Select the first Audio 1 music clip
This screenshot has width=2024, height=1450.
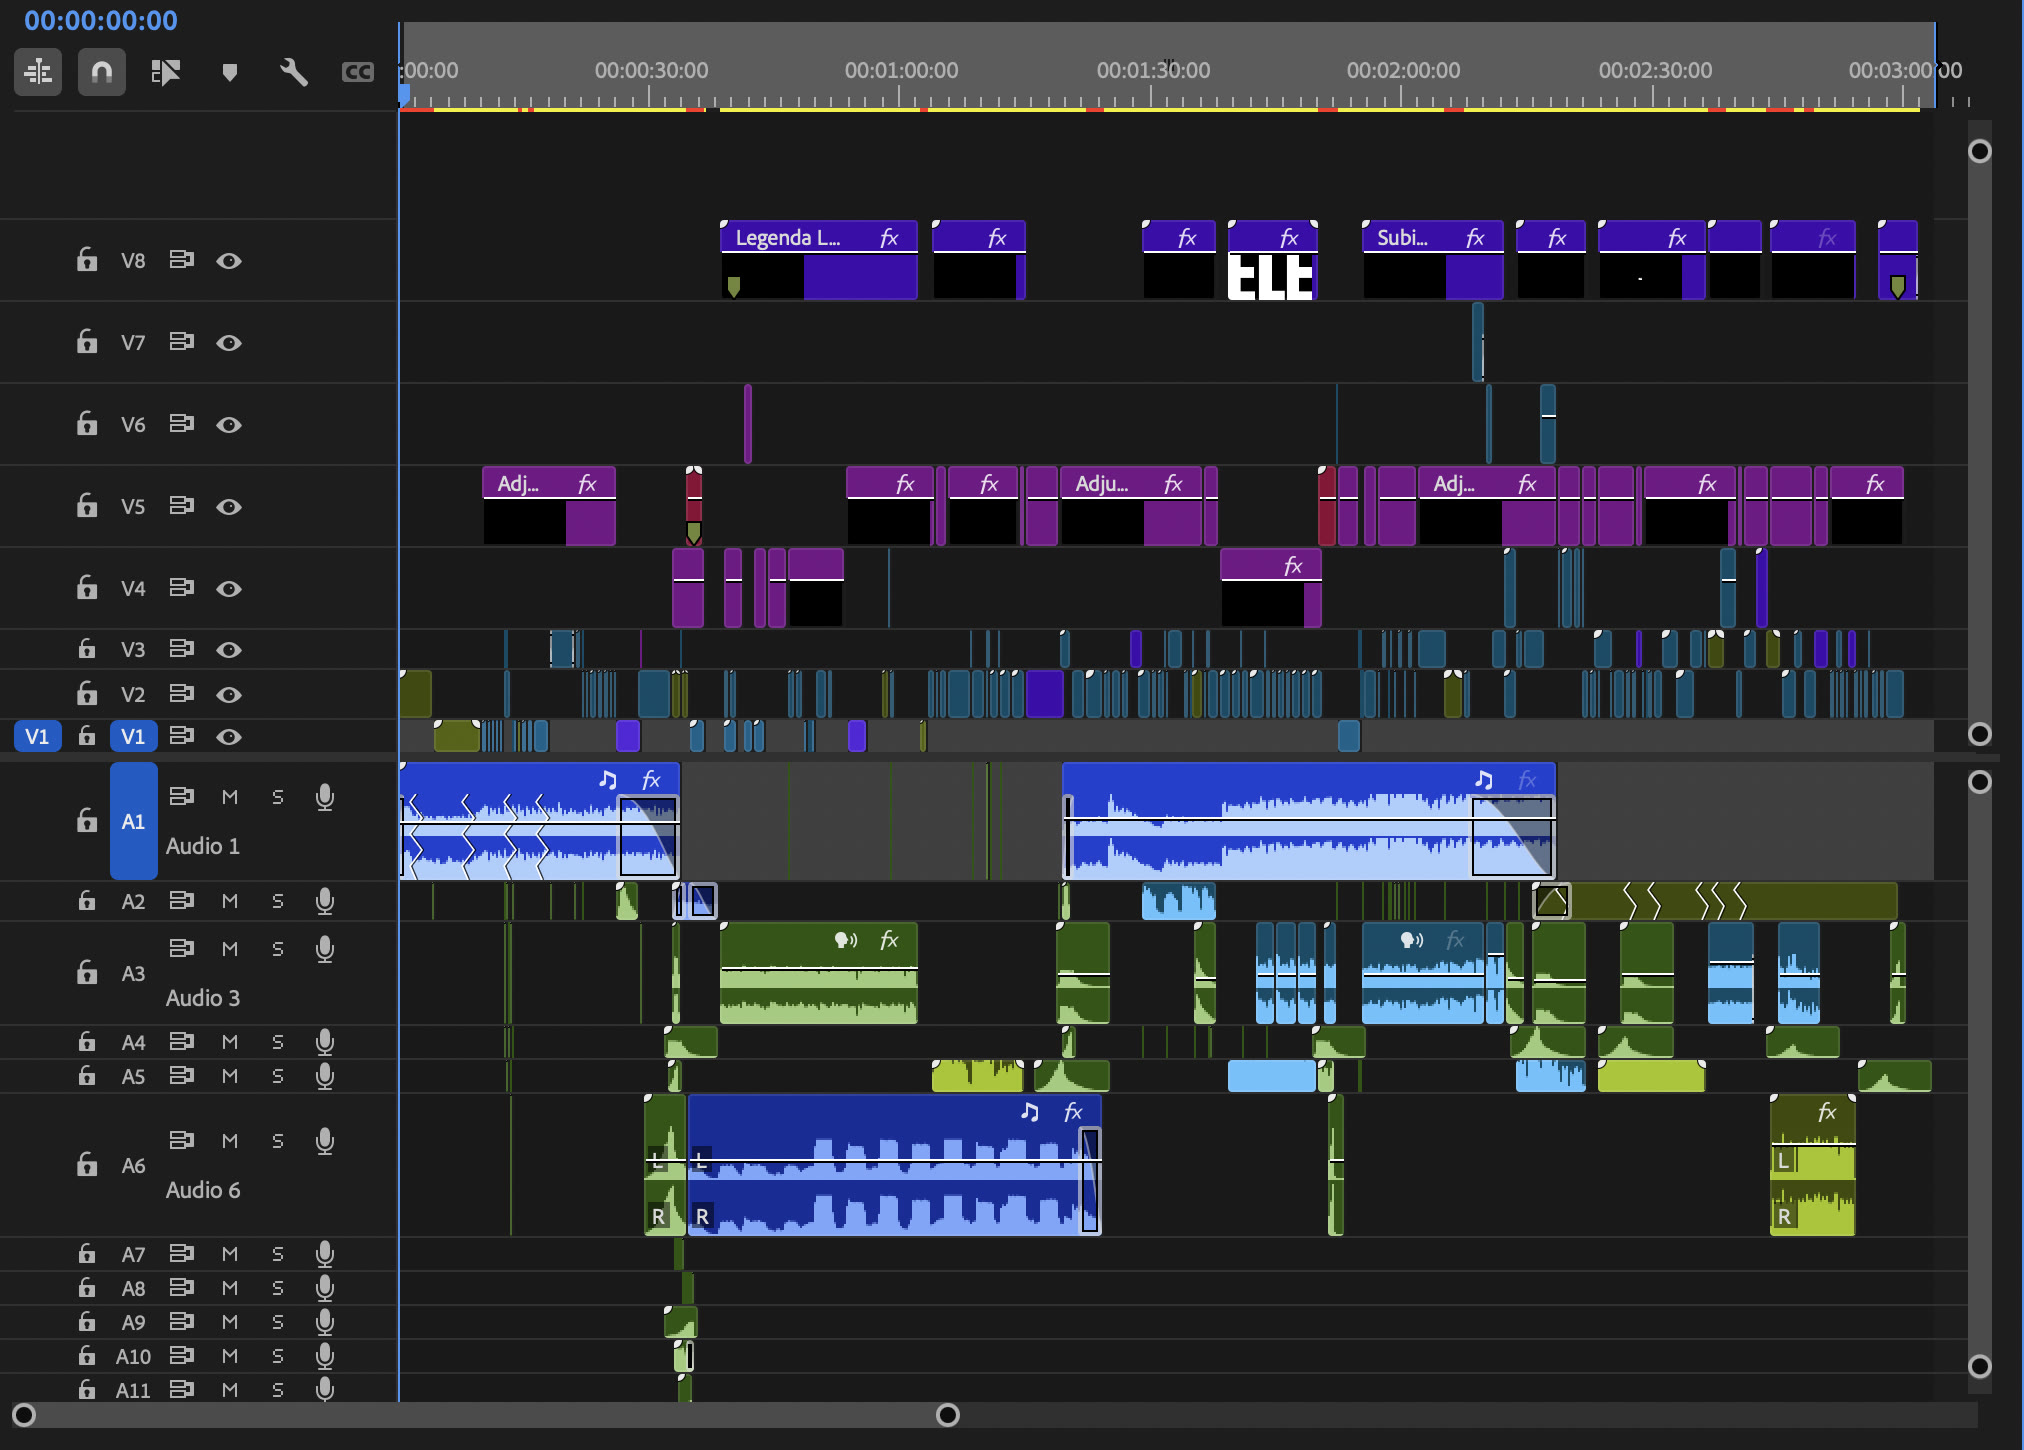(539, 821)
